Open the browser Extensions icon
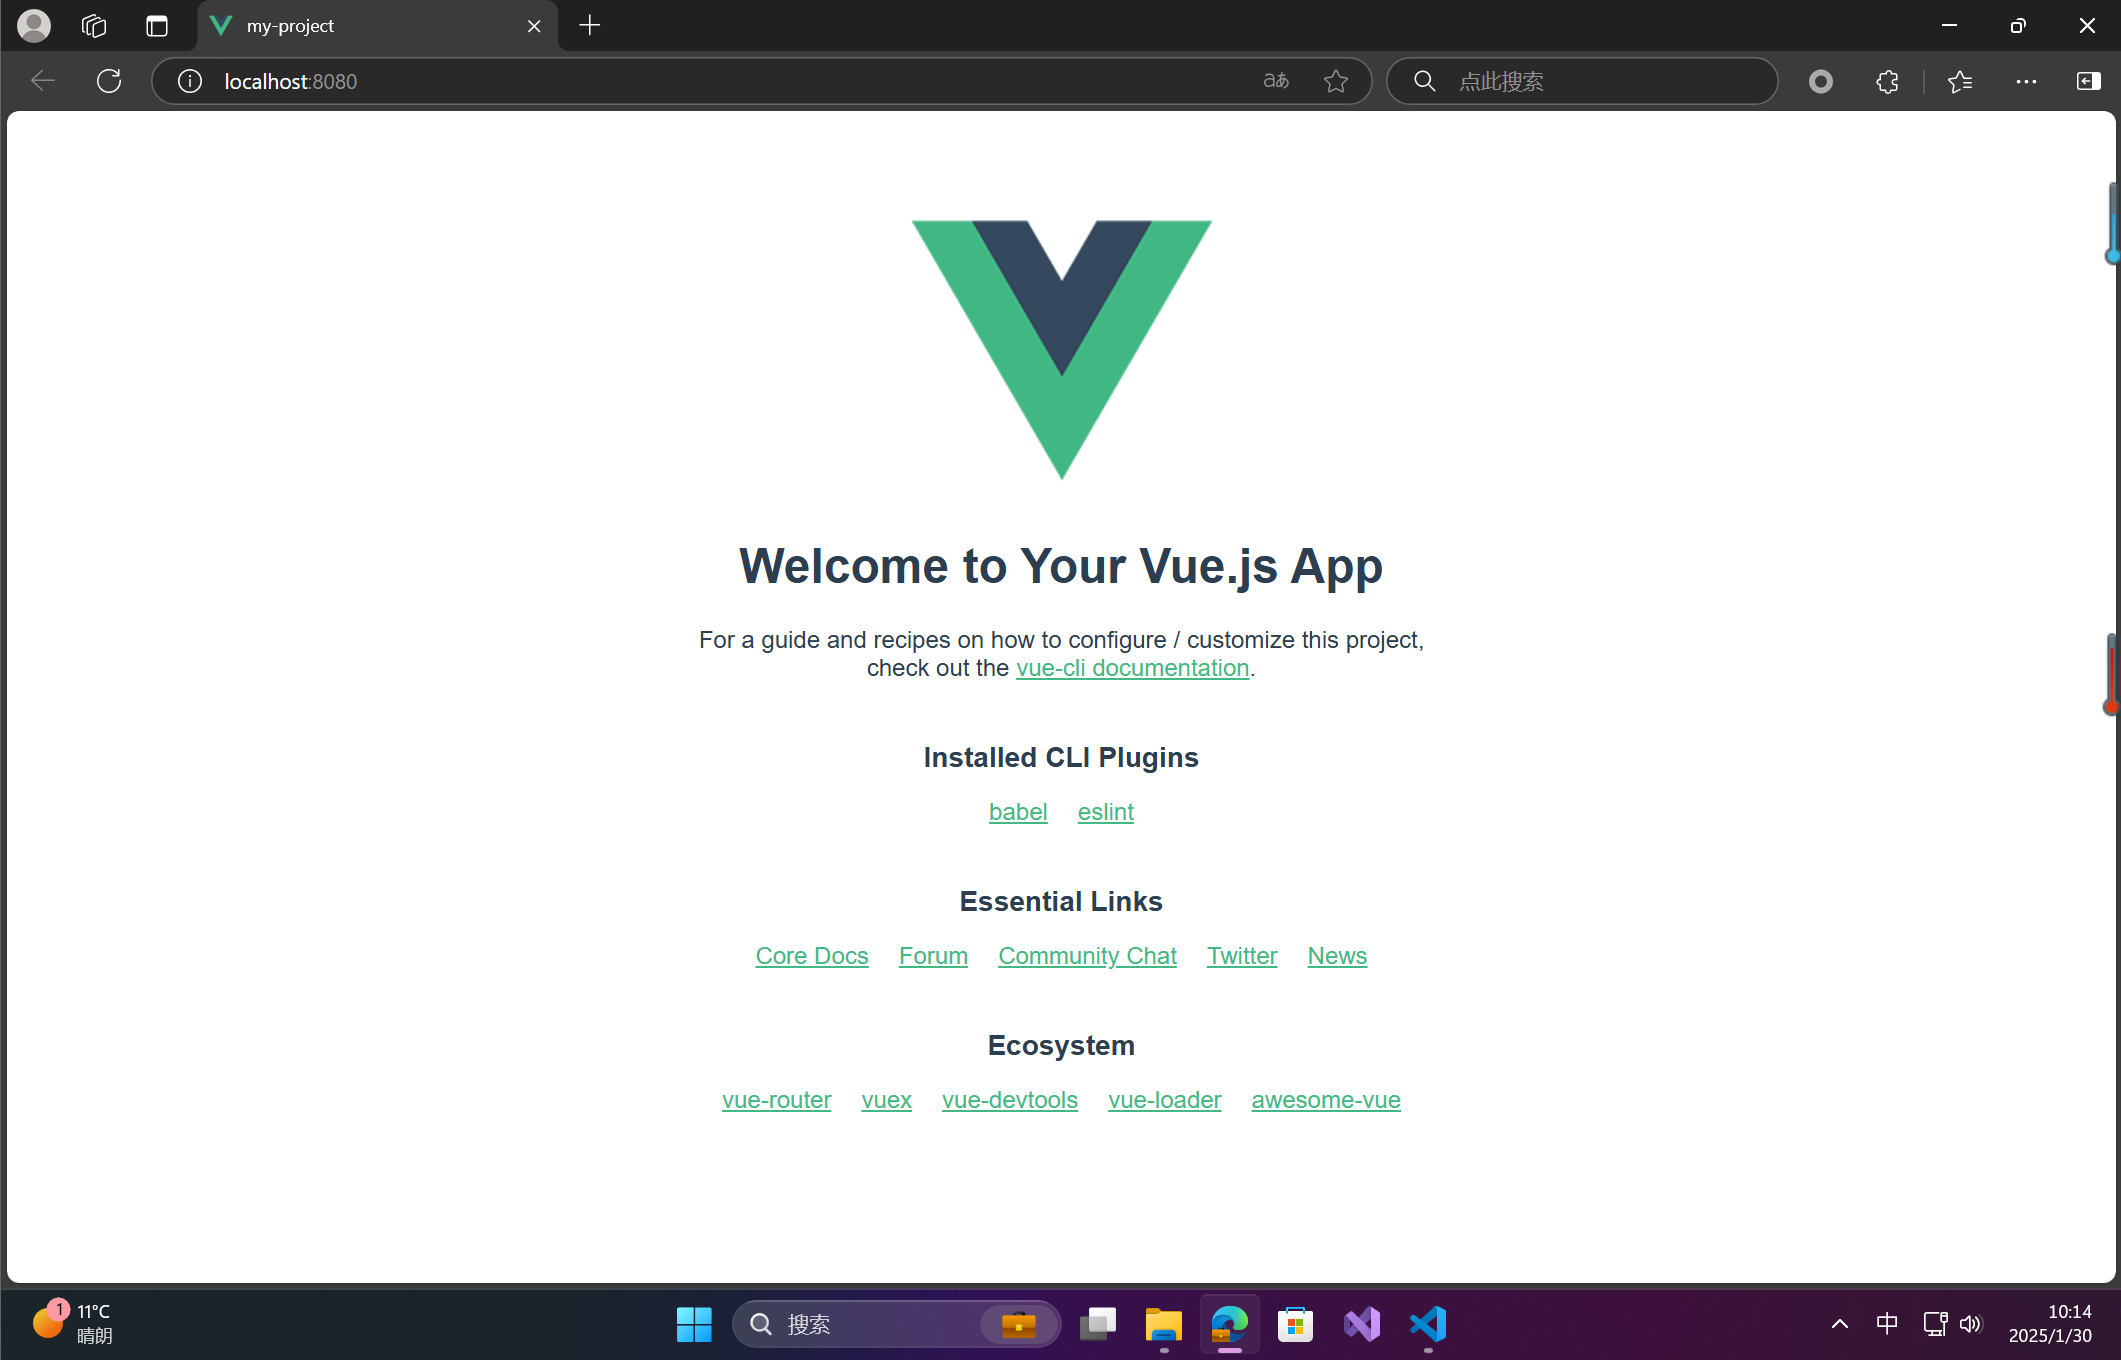This screenshot has width=2121, height=1360. click(x=1886, y=81)
